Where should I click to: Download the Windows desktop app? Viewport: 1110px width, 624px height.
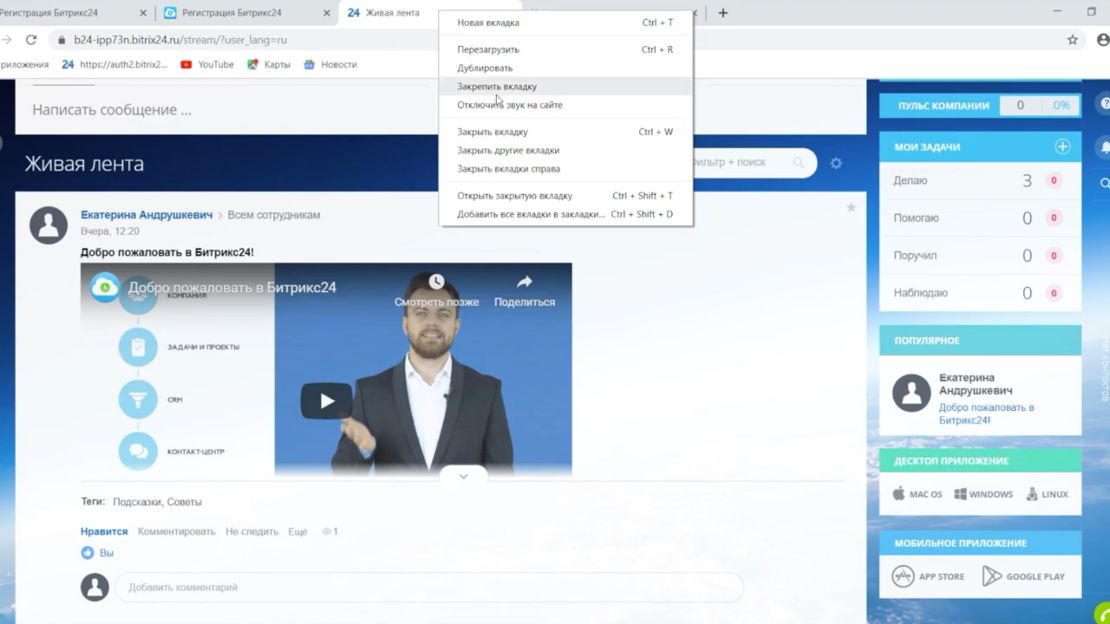point(983,494)
